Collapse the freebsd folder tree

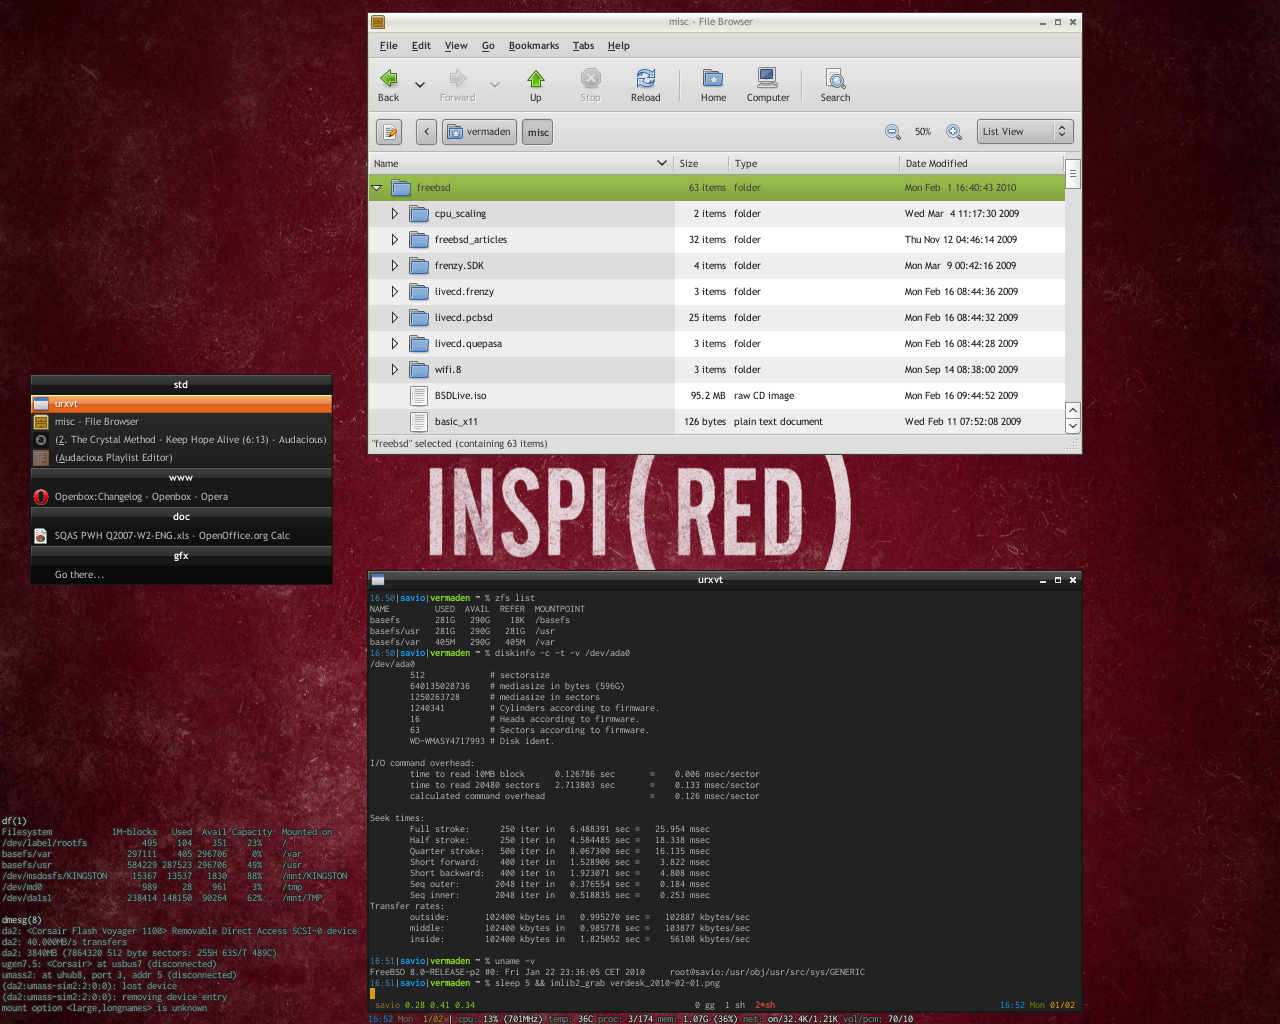click(x=377, y=188)
